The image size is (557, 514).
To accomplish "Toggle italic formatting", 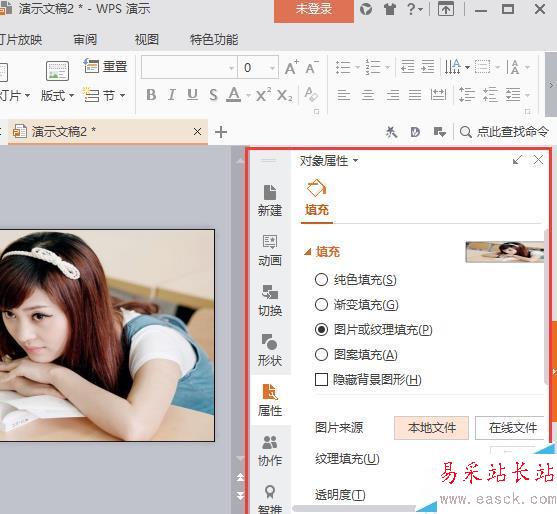I will 172,95.
